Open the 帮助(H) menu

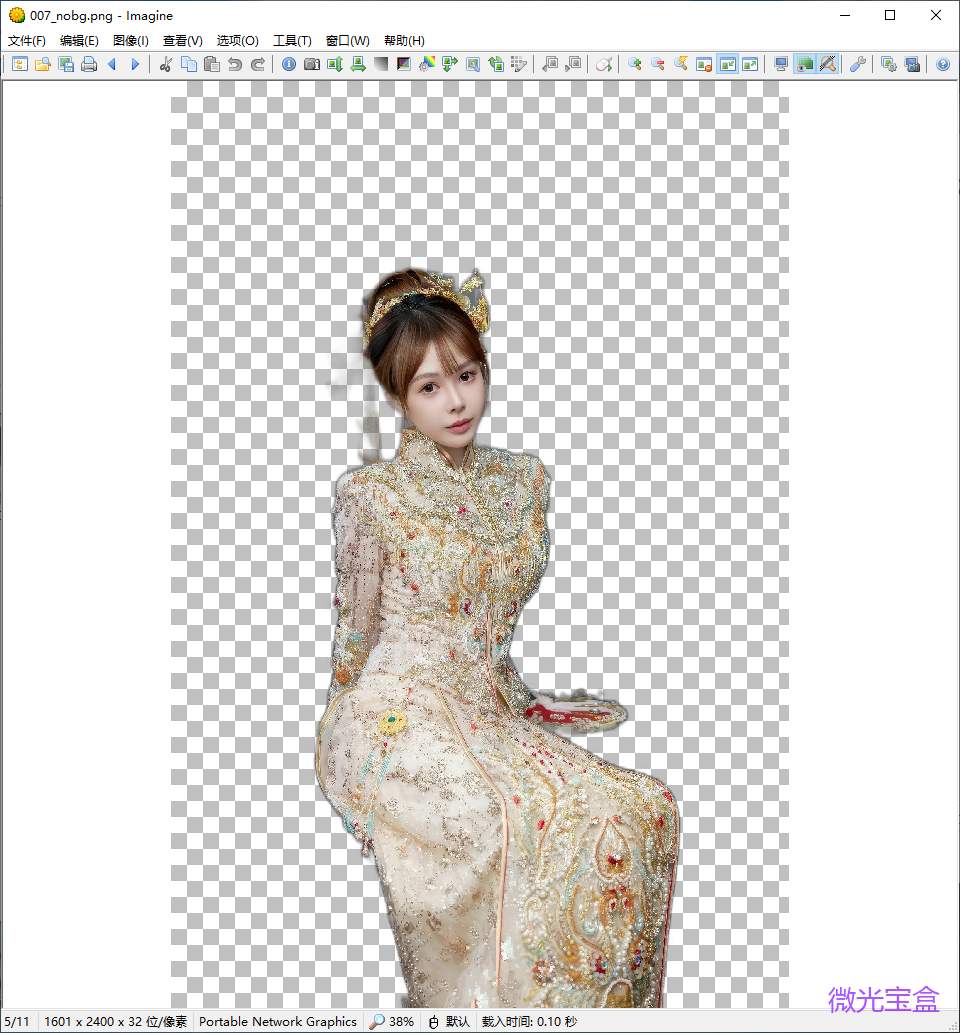coord(404,41)
